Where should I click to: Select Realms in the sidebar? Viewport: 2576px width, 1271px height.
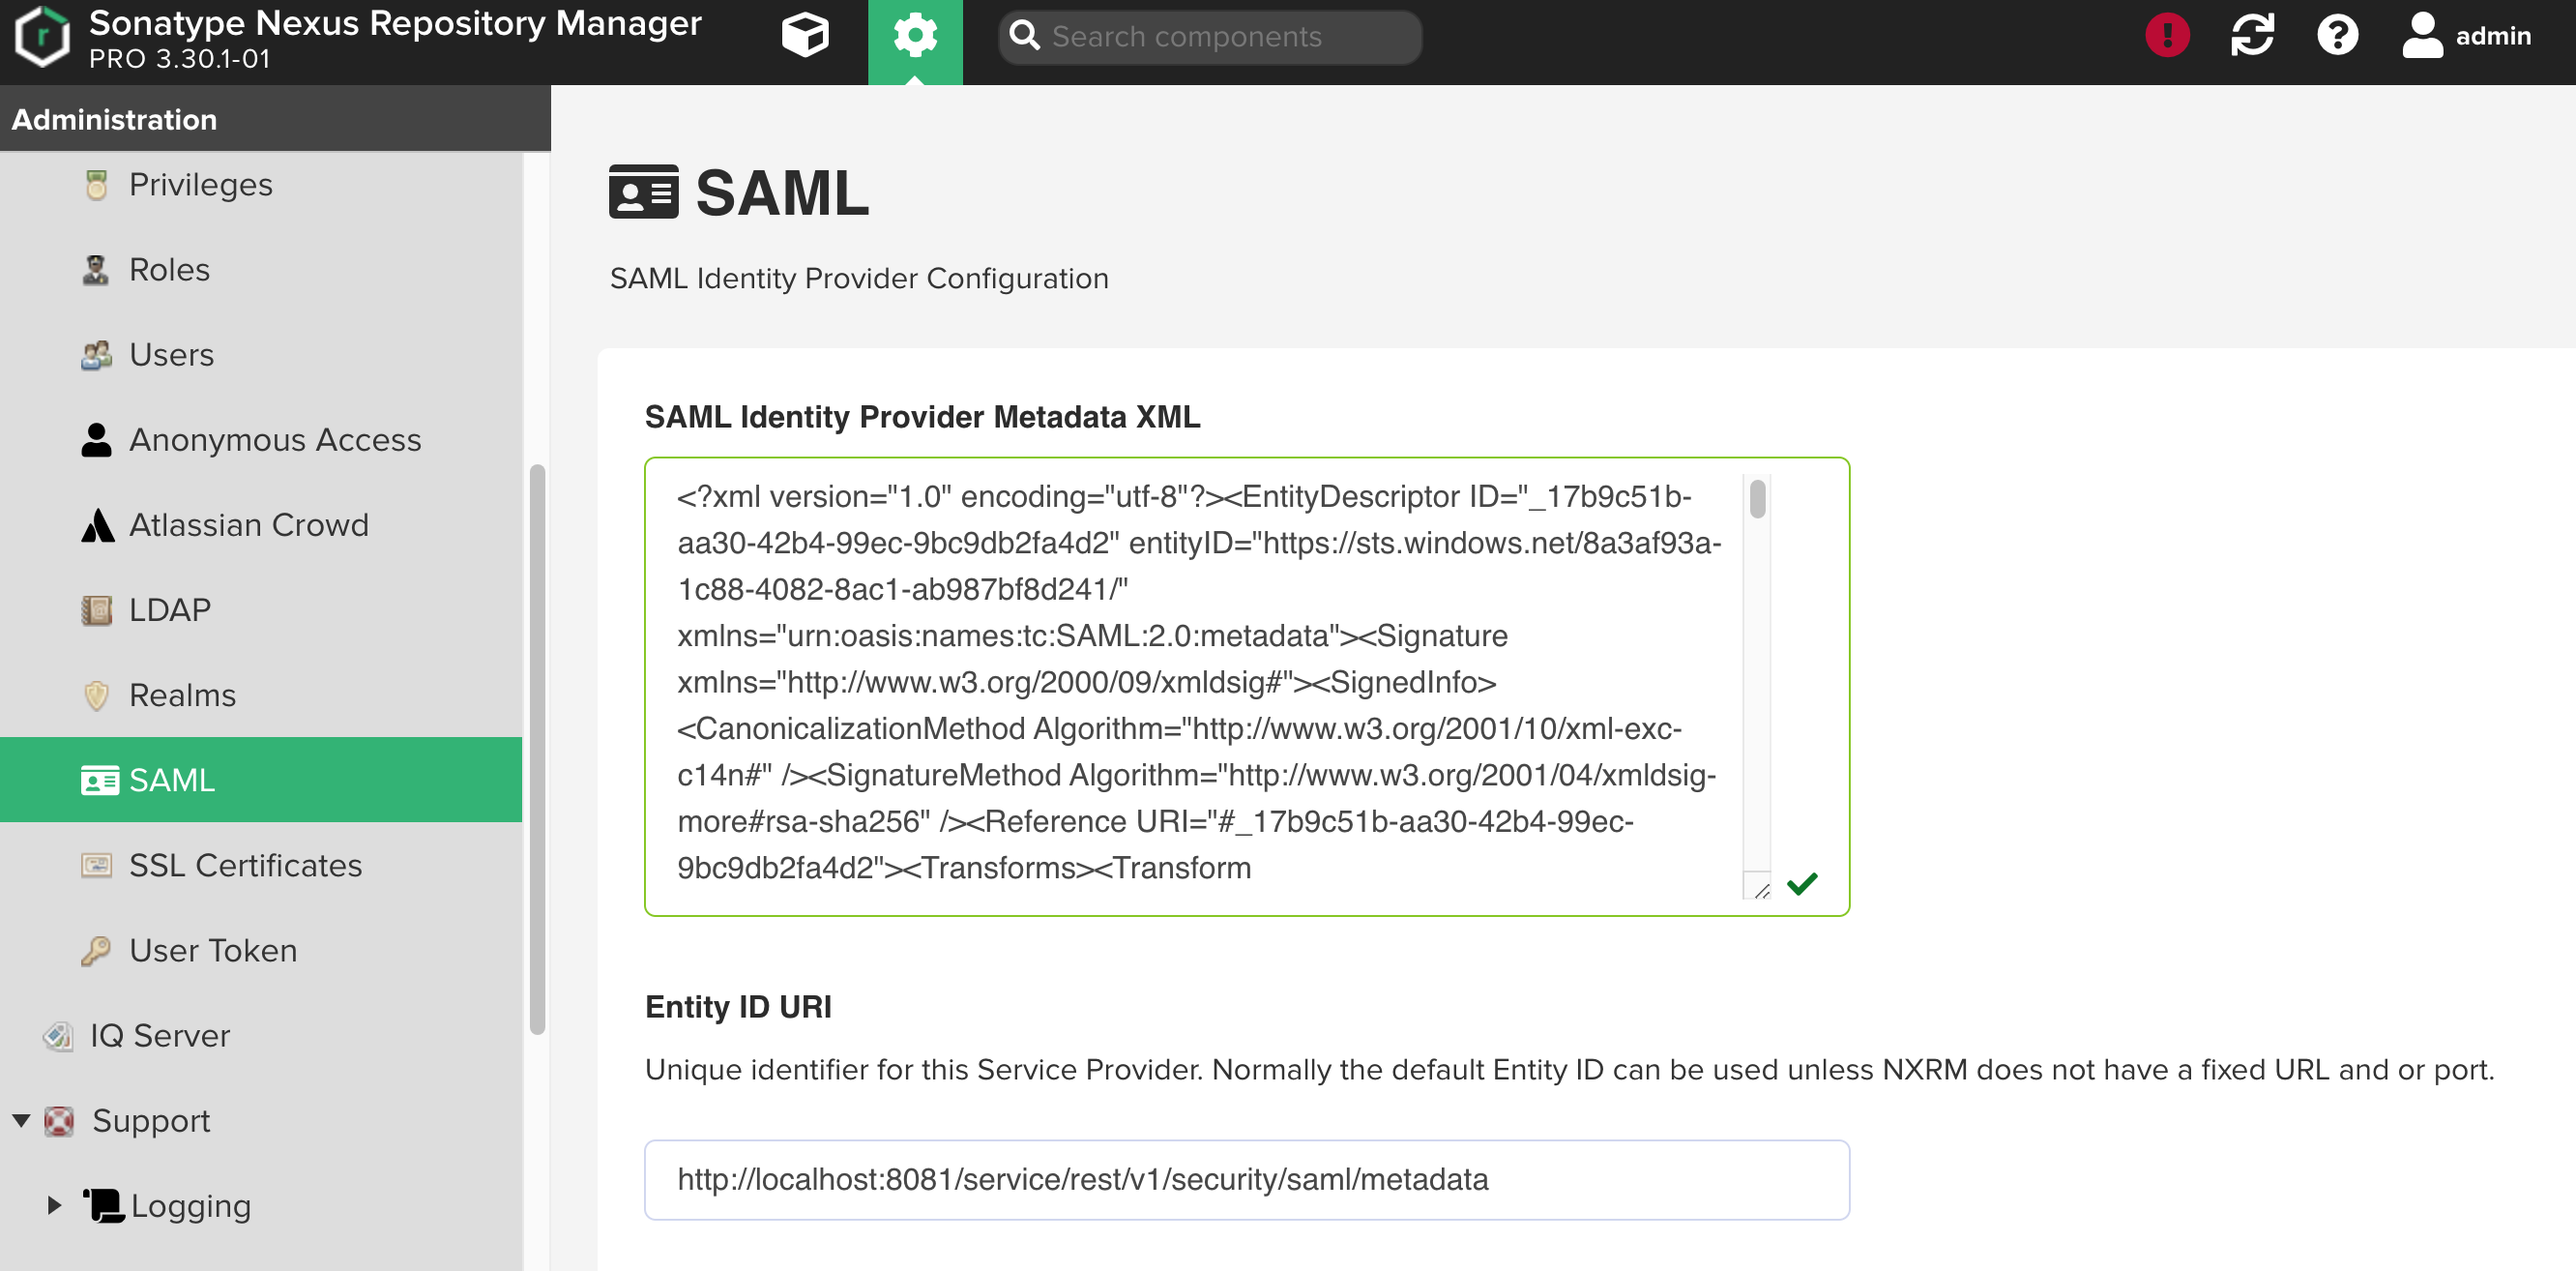click(182, 695)
